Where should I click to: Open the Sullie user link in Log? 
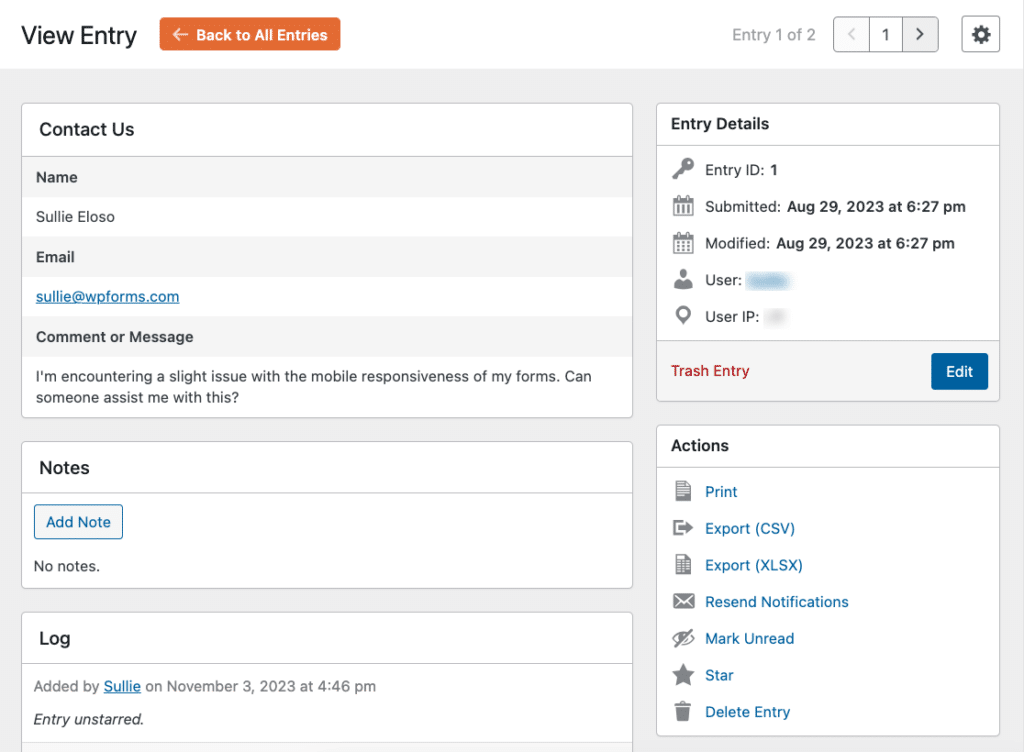pos(122,687)
